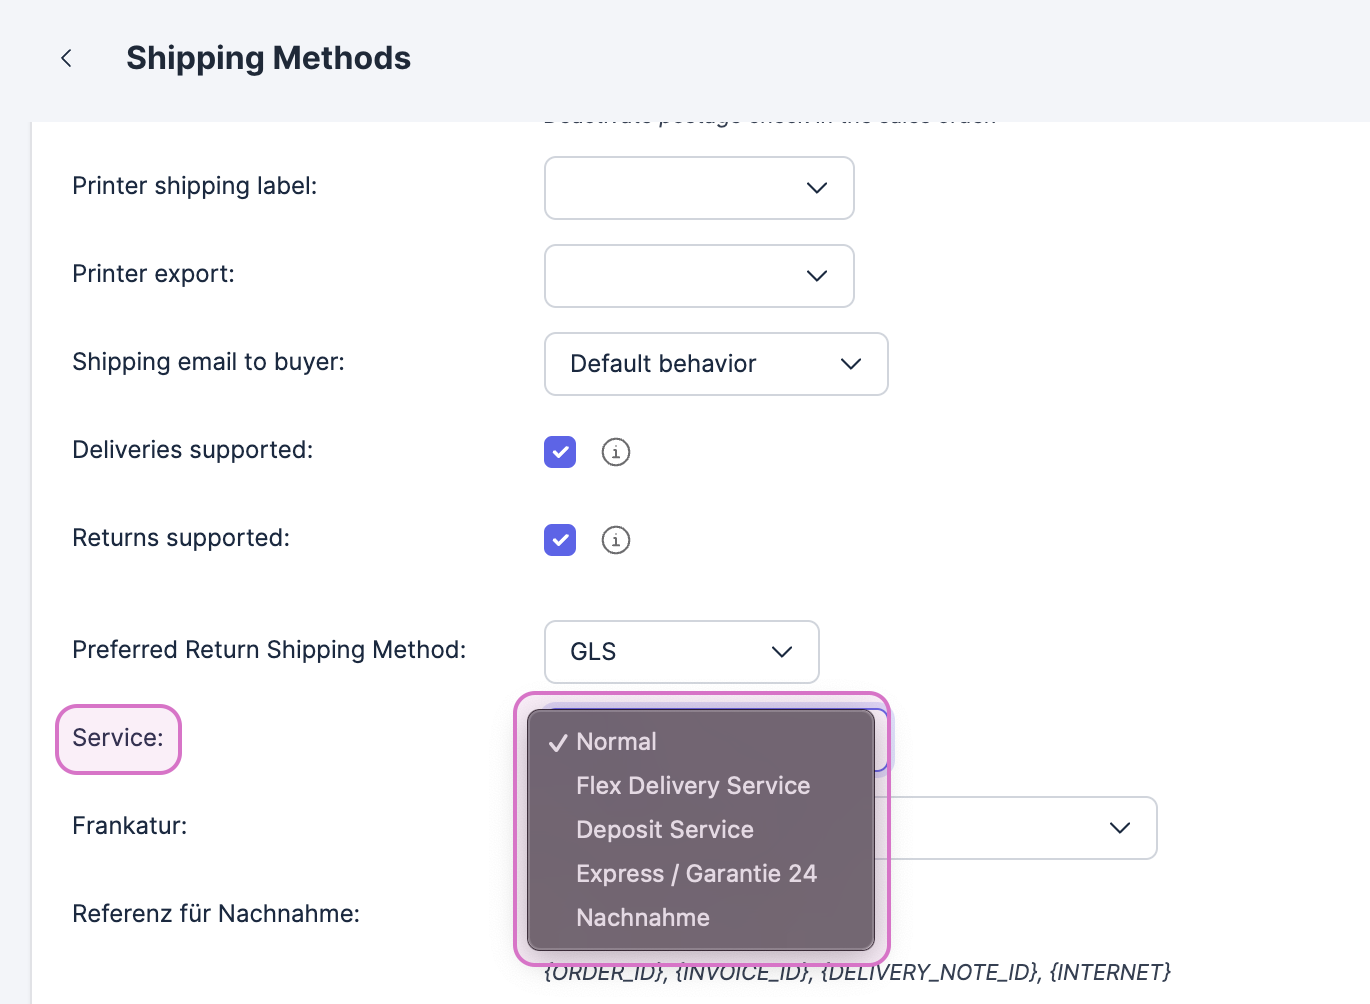This screenshot has height=1004, width=1370.
Task: Click the back arrow beside Shipping Methods
Action: click(66, 58)
